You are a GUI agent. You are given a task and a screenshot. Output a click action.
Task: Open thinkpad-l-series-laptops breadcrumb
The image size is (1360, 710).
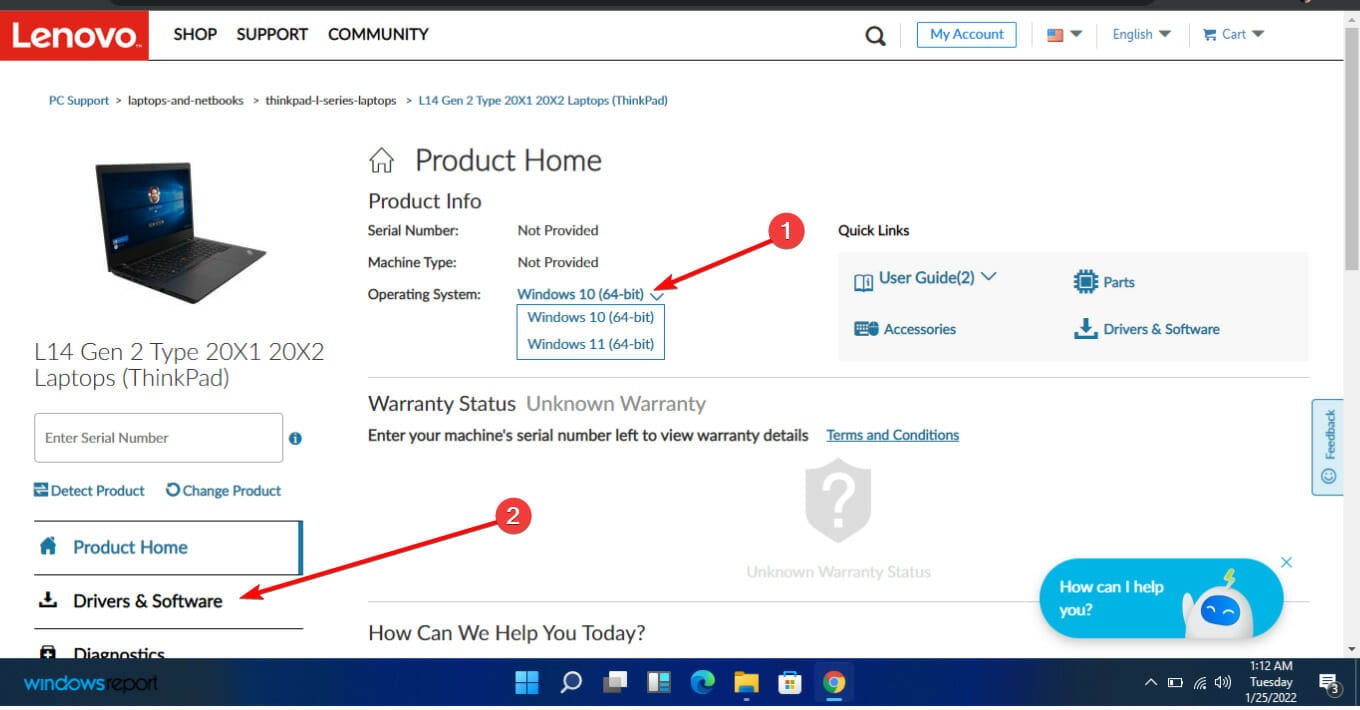[331, 100]
